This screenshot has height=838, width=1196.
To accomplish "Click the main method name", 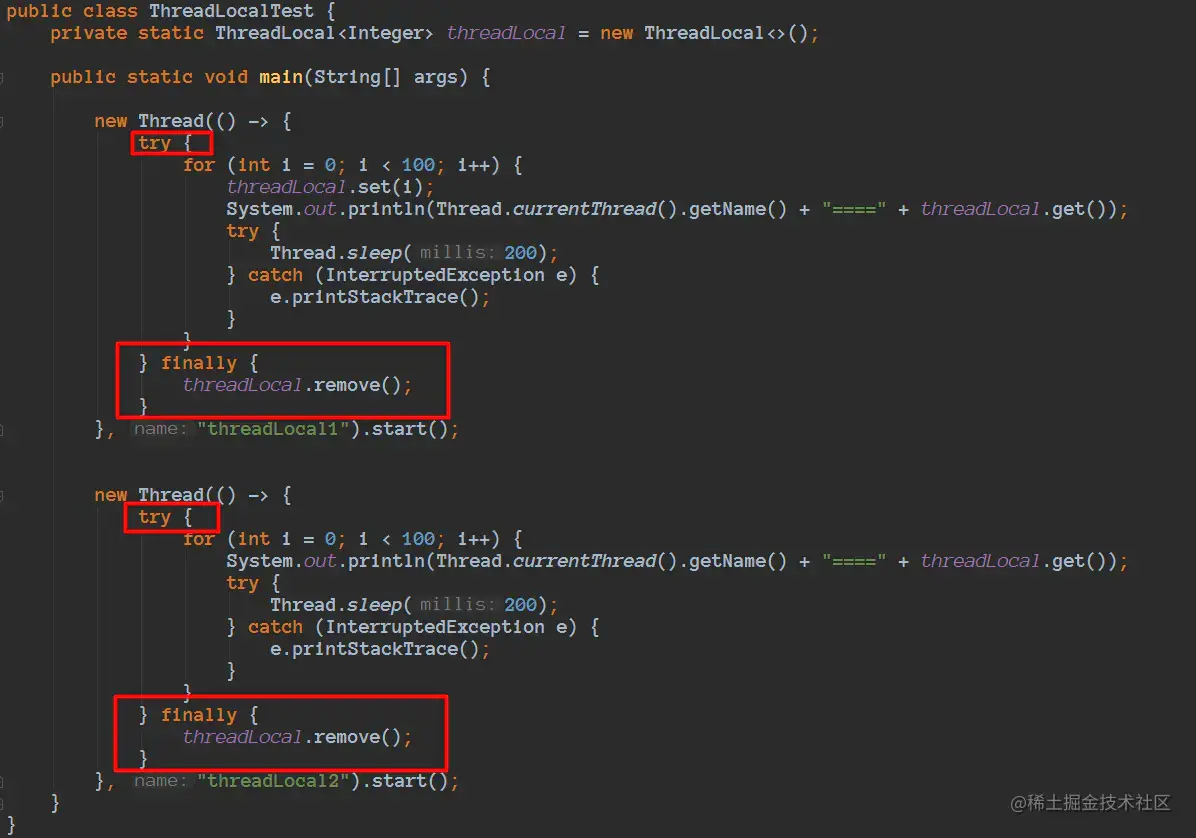I will click(x=281, y=77).
